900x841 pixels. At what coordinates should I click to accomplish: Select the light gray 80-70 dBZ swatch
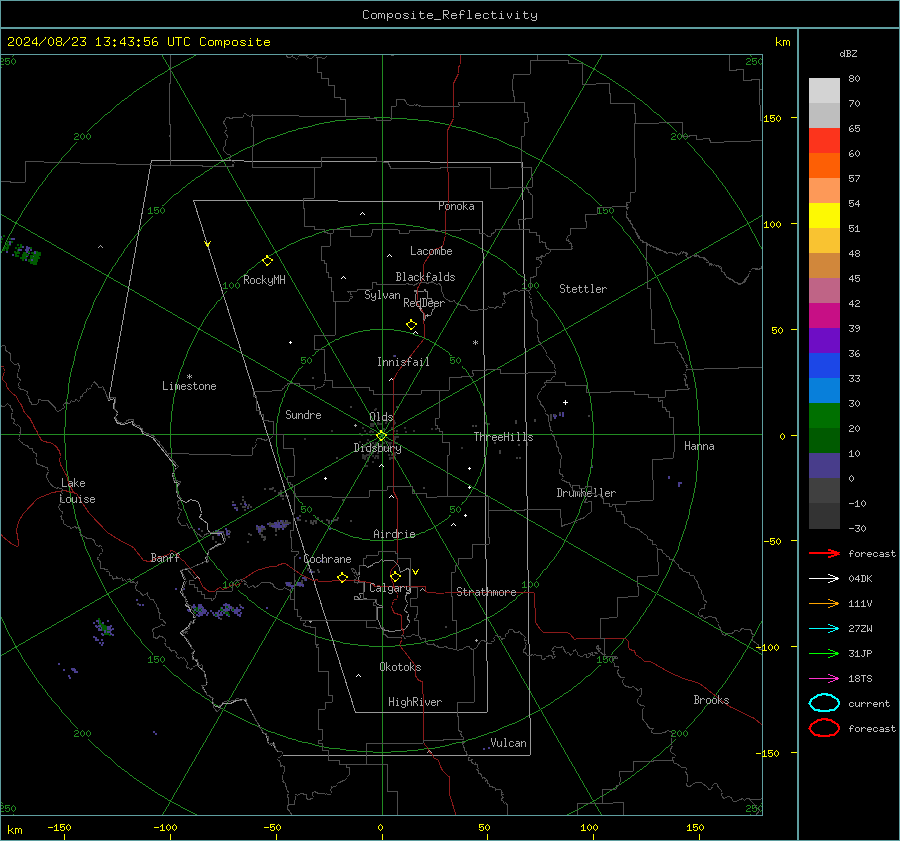(x=824, y=91)
